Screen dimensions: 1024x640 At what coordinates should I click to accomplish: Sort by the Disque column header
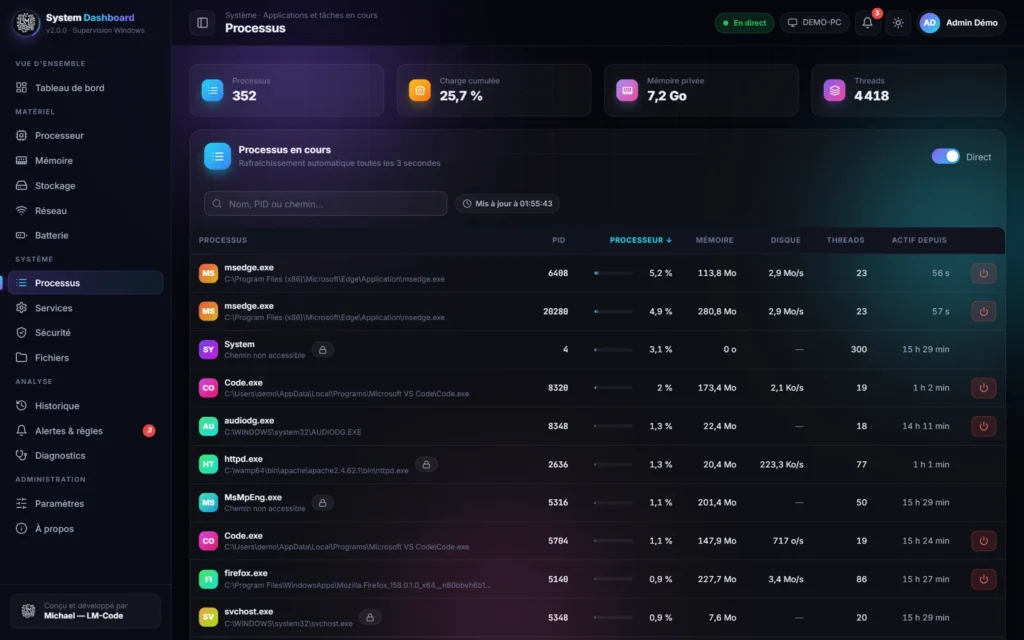[x=785, y=240]
